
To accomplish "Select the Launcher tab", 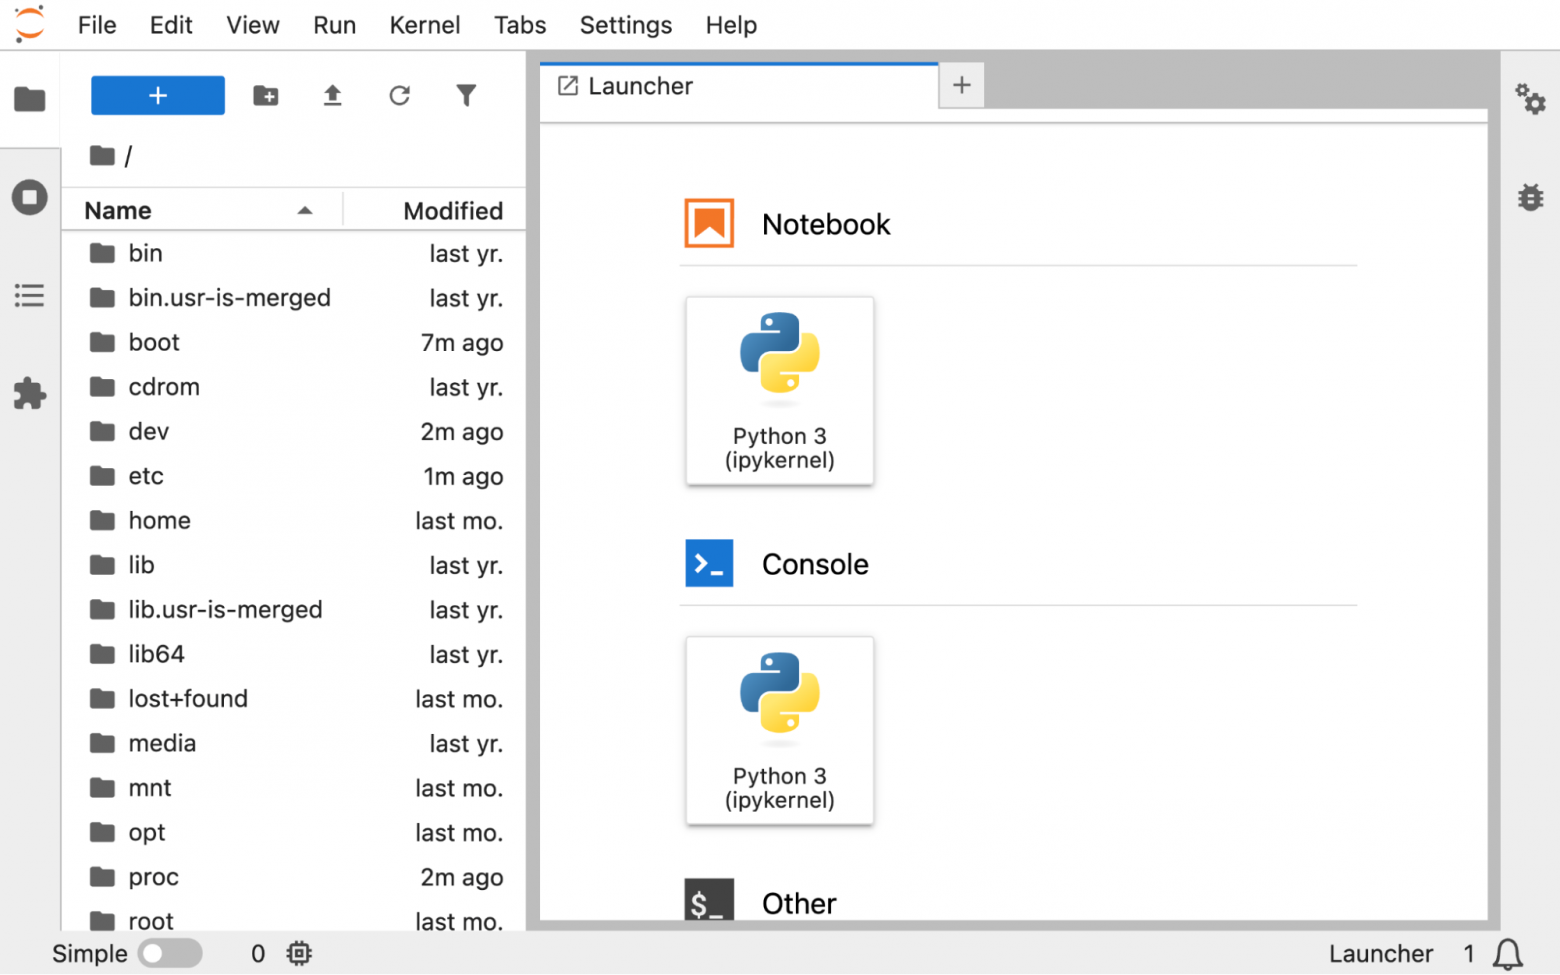I will coord(640,87).
